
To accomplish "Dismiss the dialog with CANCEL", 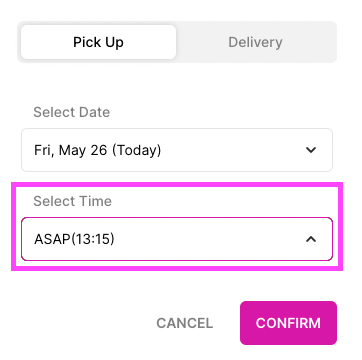I will click(185, 323).
